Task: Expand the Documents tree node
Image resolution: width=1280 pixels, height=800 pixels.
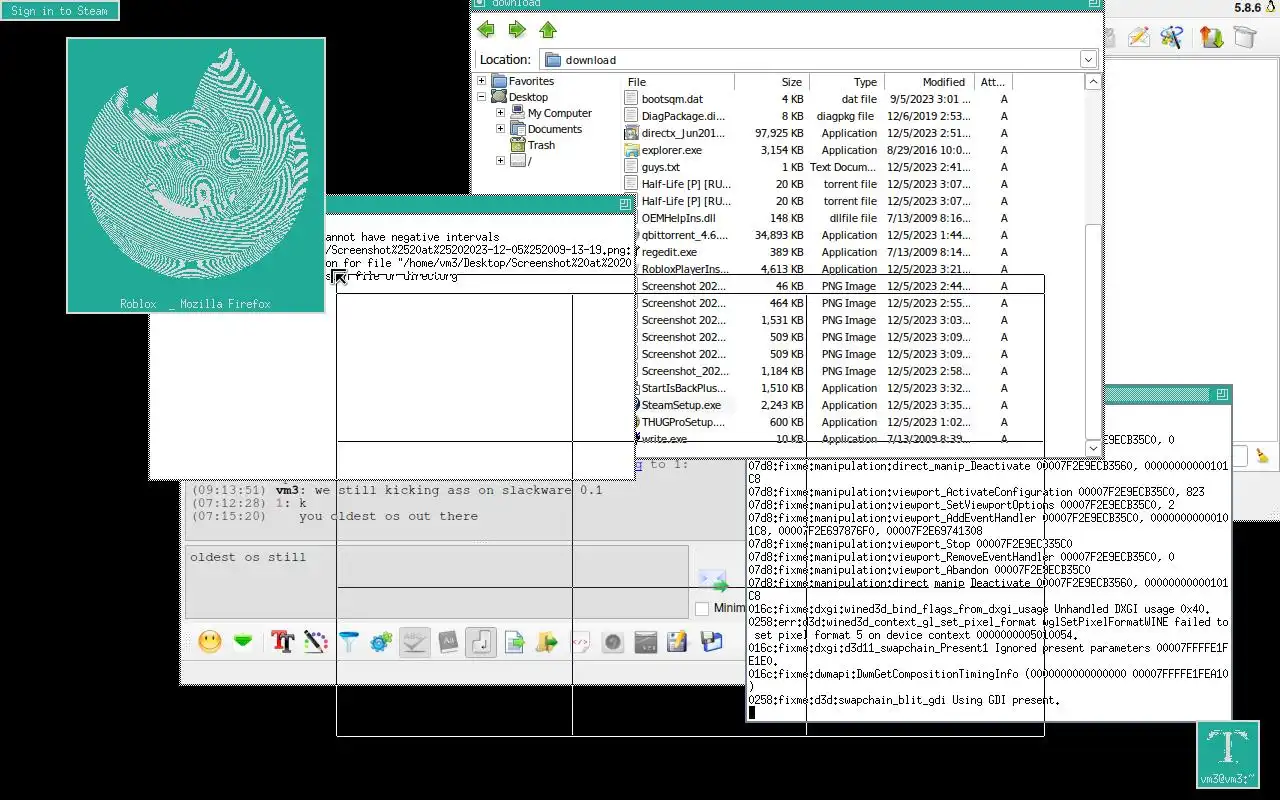Action: pos(500,129)
